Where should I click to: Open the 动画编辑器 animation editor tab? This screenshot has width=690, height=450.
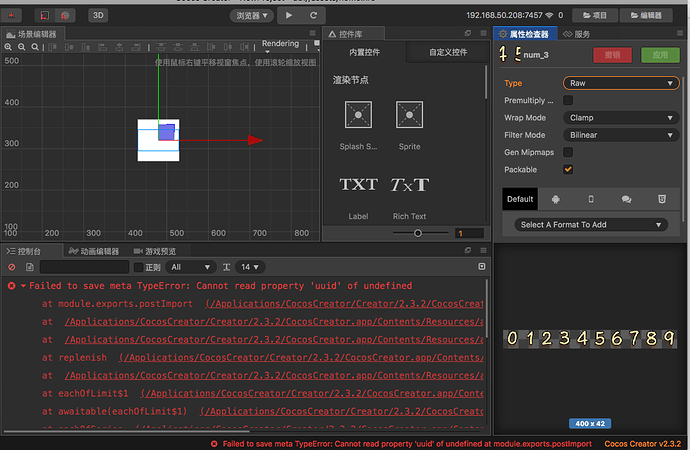coord(94,251)
